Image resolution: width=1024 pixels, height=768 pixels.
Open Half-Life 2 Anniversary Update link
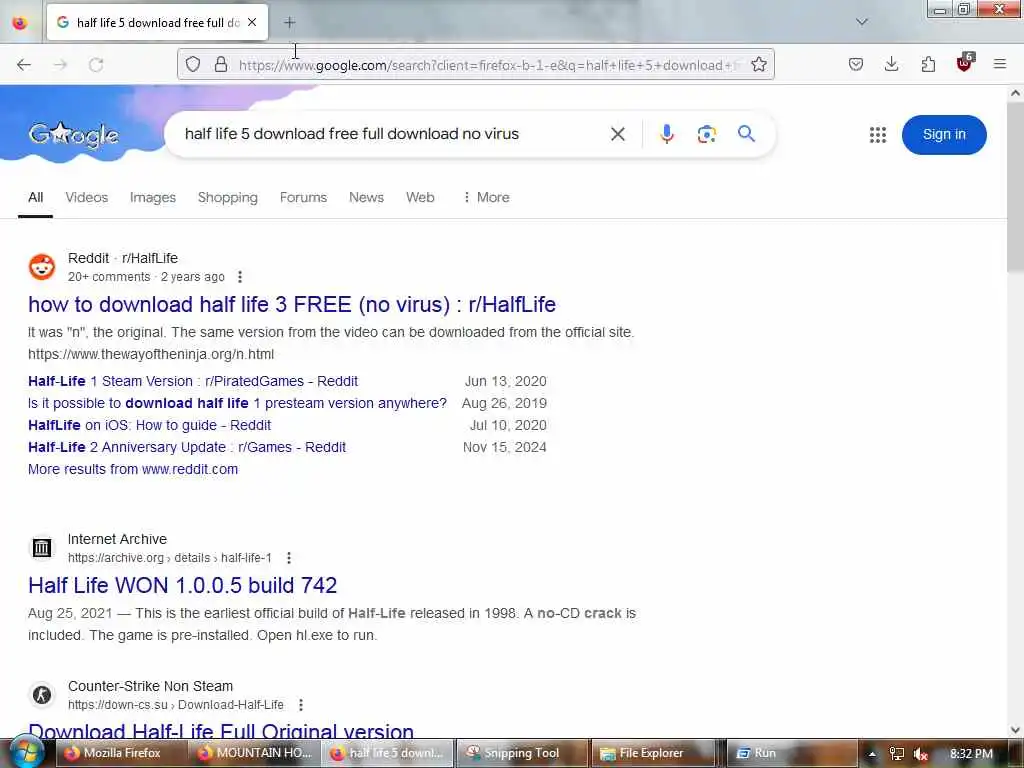[x=187, y=447]
